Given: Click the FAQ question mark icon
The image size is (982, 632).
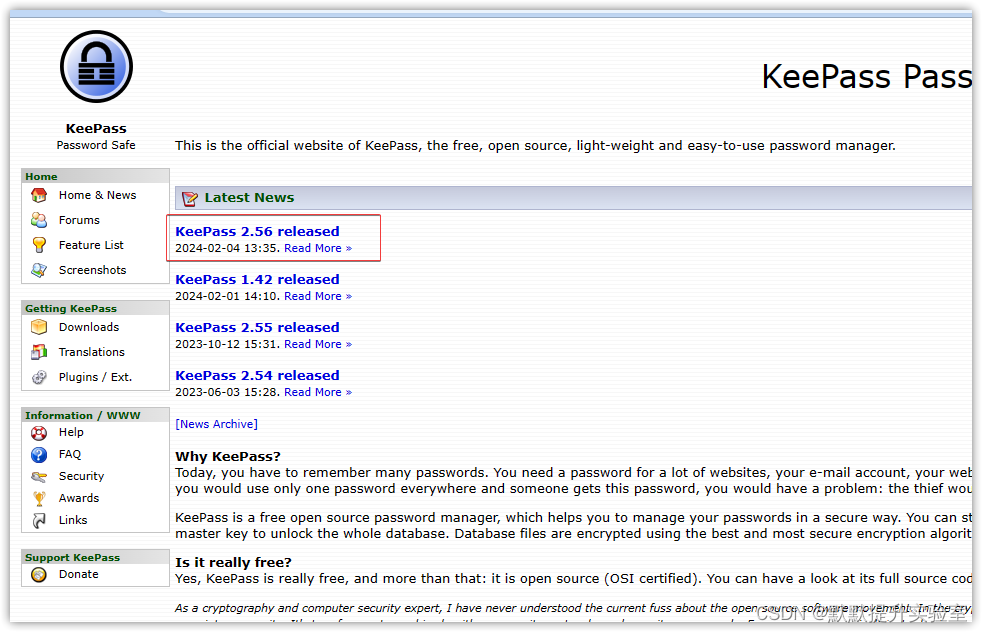Looking at the screenshot, I should click(x=39, y=455).
